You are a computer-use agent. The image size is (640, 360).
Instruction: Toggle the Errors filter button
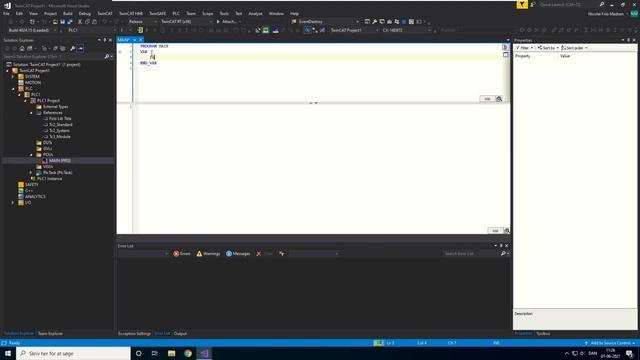pos(182,253)
